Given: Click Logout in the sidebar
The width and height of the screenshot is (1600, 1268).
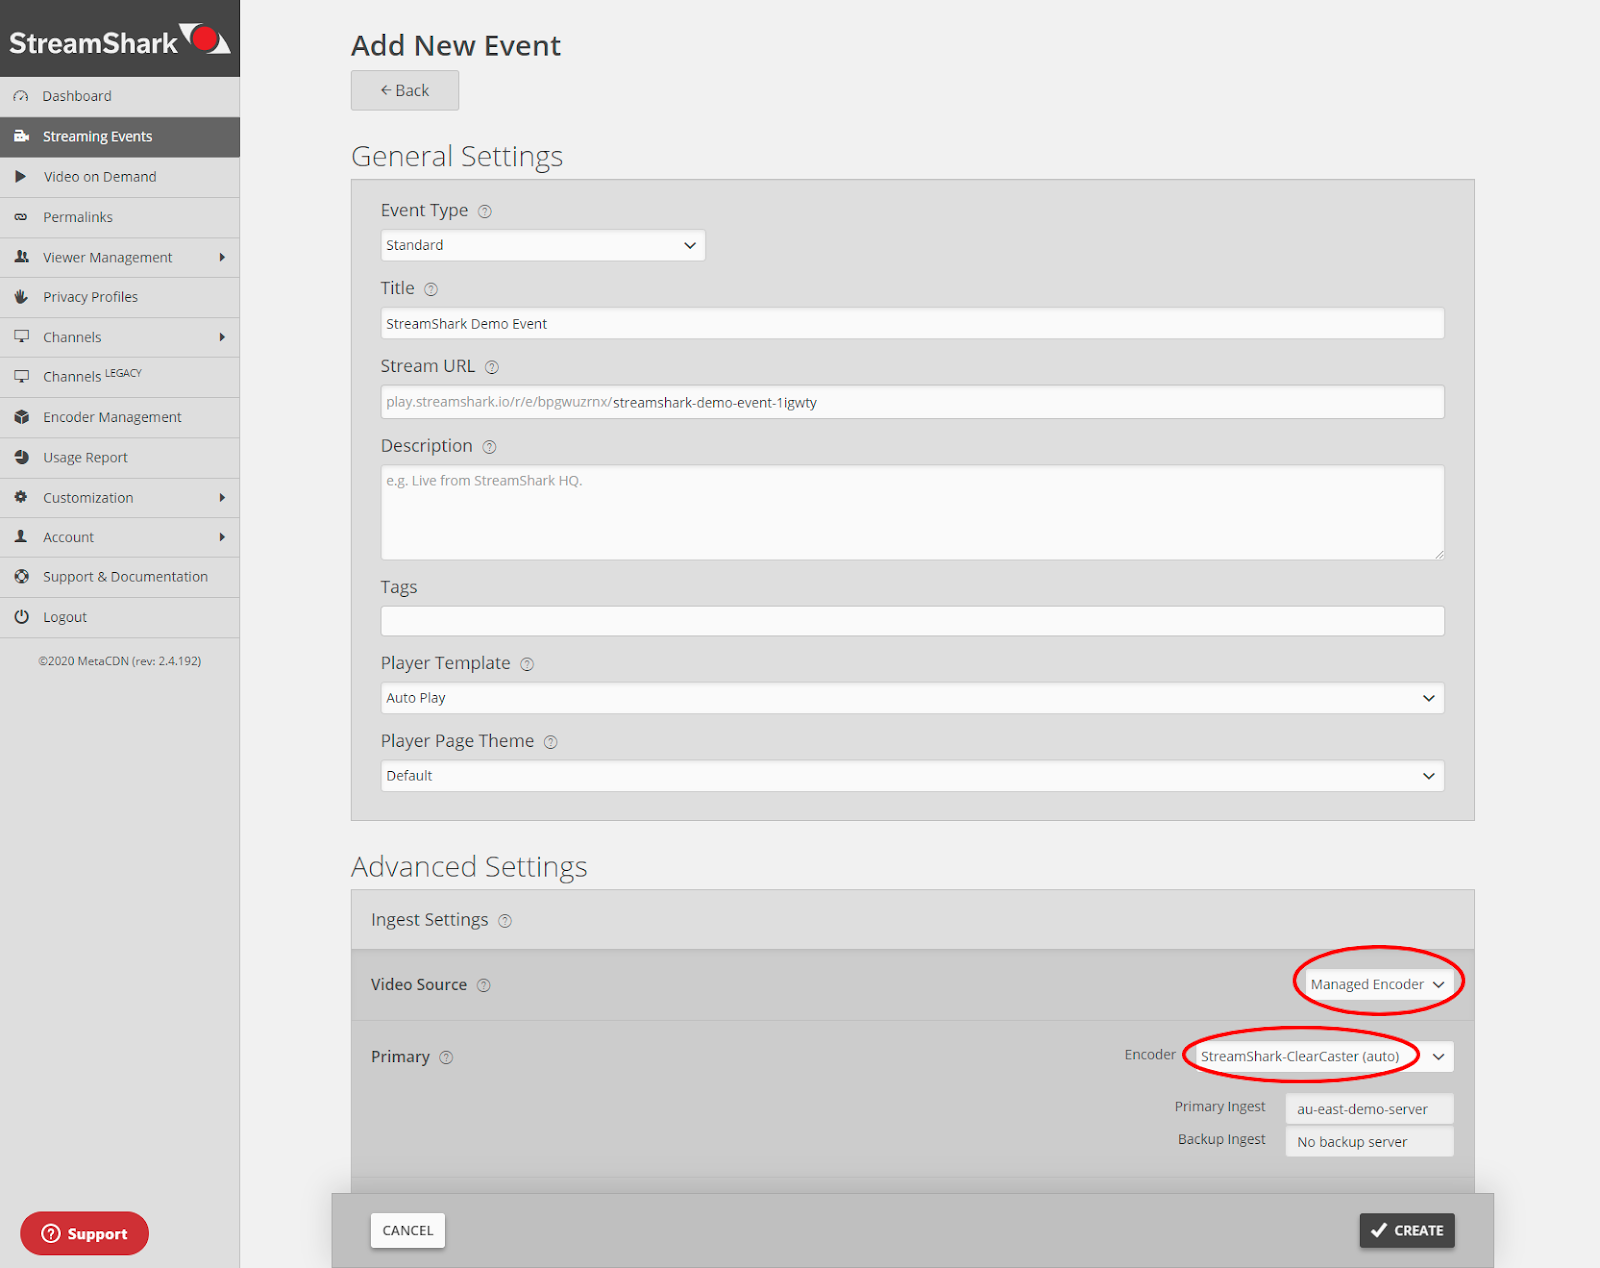Looking at the screenshot, I should coord(120,617).
